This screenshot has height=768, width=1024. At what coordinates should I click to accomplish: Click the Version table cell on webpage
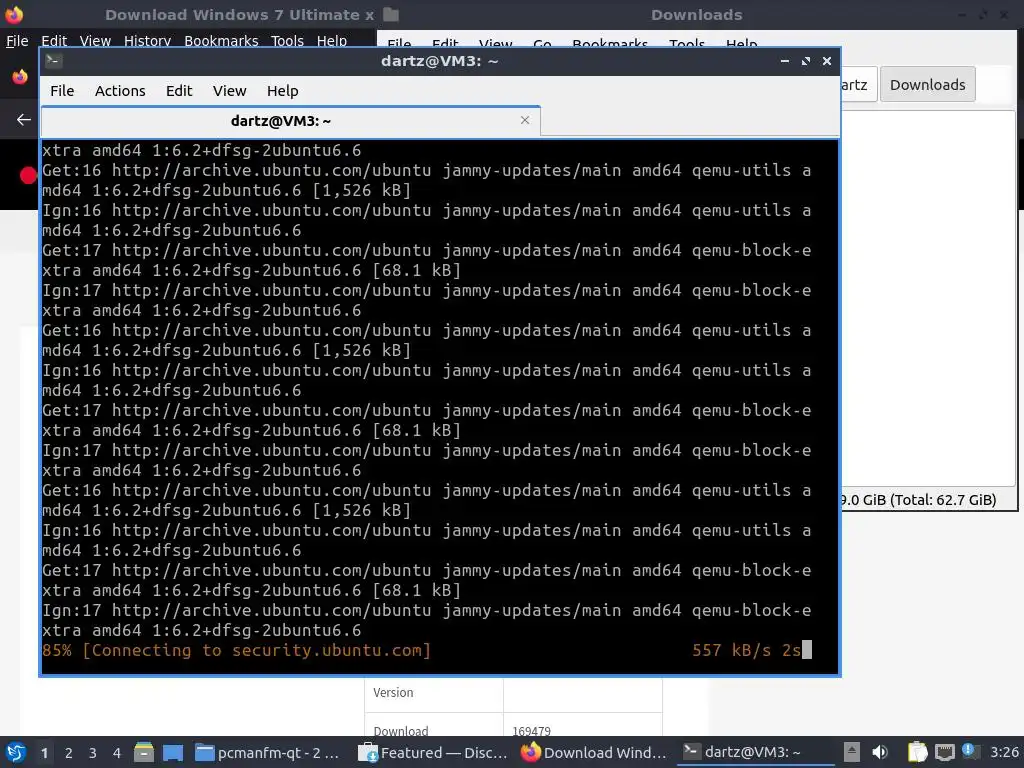click(x=434, y=693)
